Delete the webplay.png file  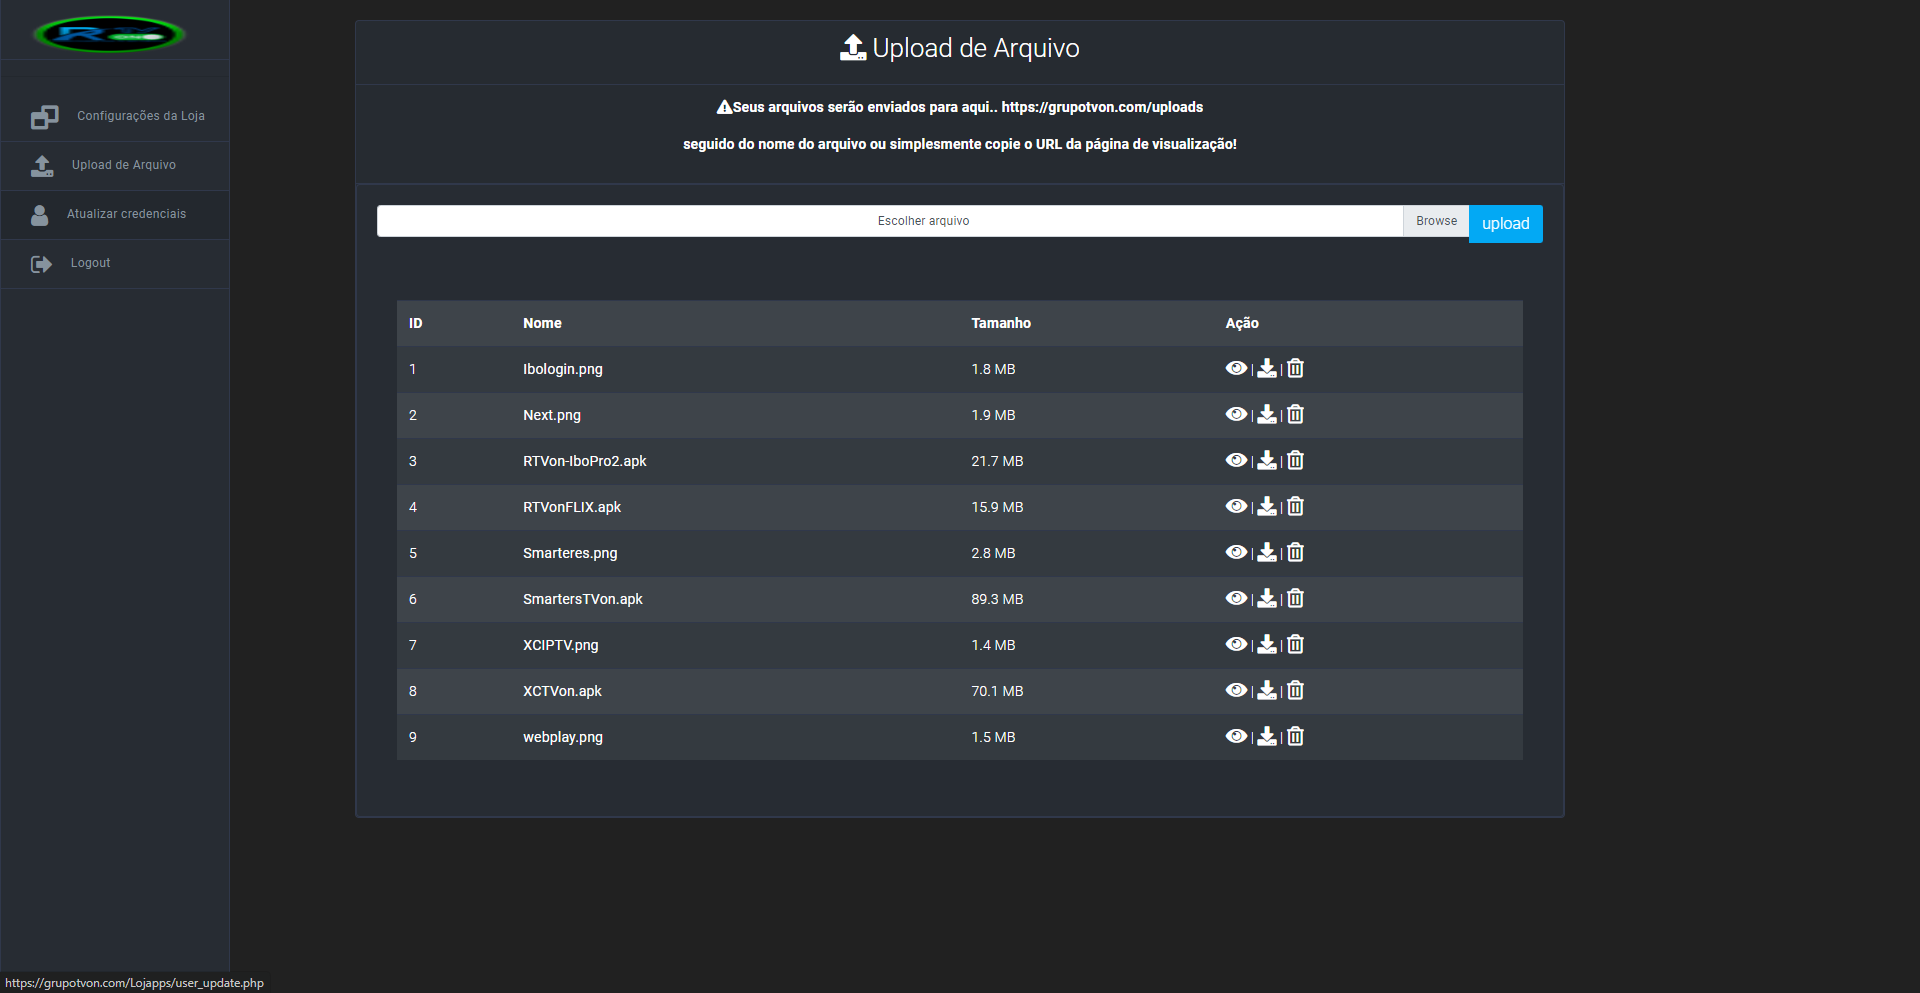[1295, 737]
